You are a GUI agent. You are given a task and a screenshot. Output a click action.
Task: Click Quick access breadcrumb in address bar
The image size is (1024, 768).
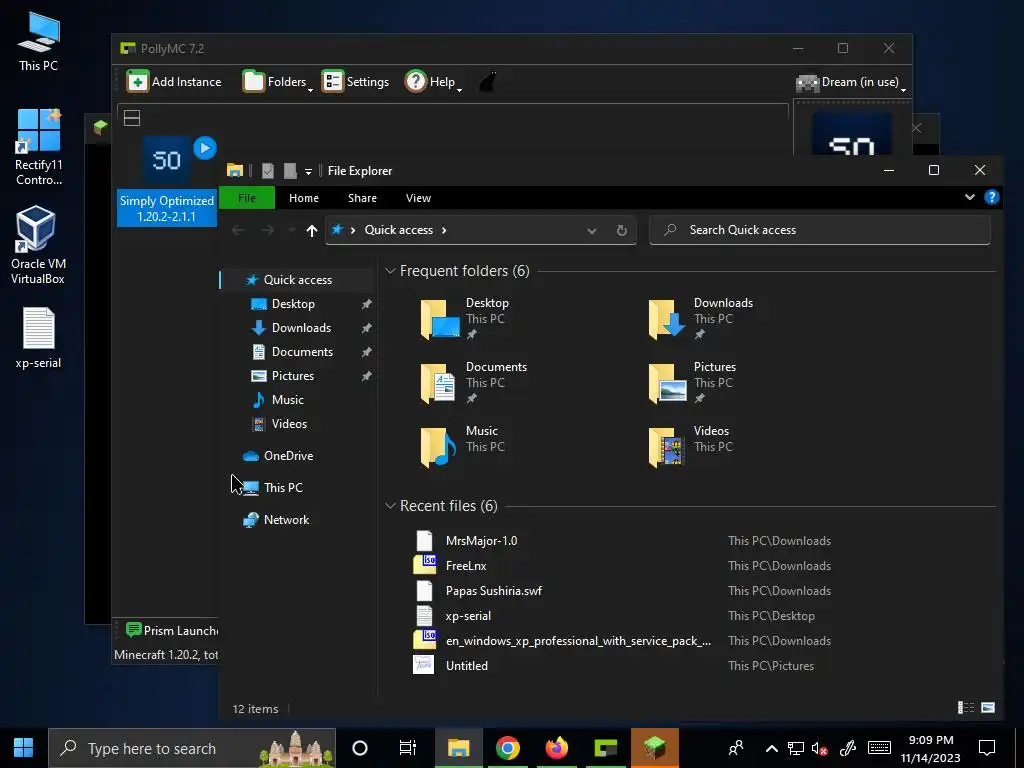coord(398,230)
